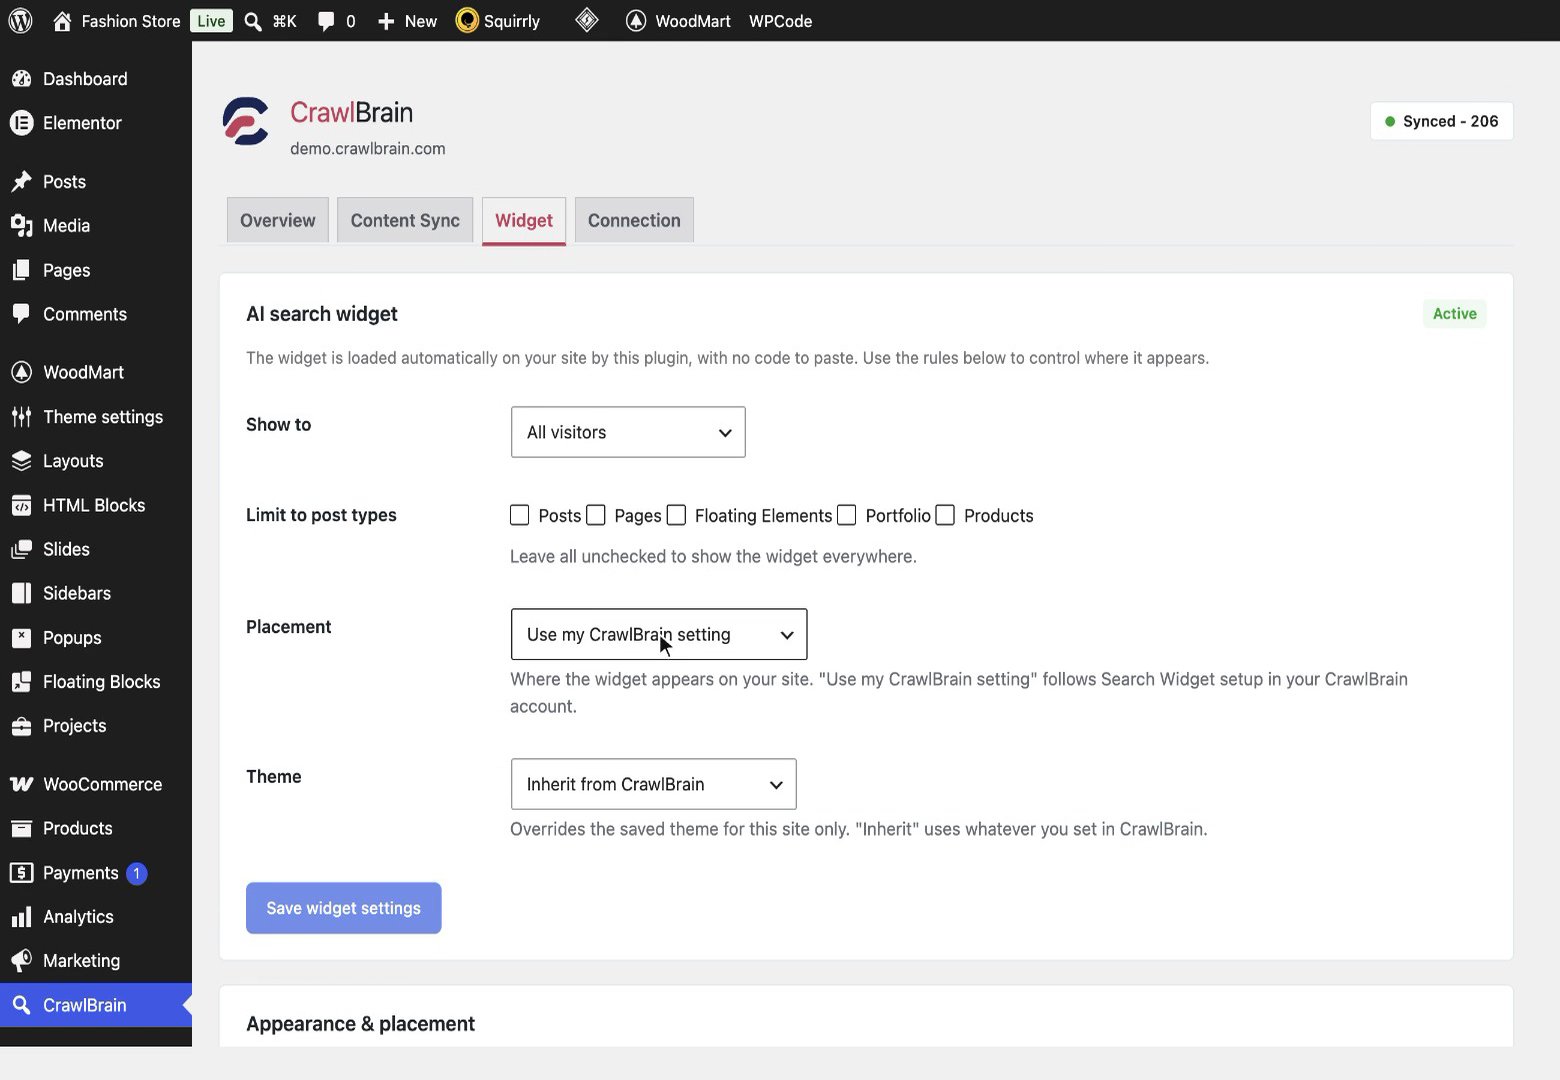Check the Posts post type checkbox
The image size is (1560, 1080).
(519, 515)
